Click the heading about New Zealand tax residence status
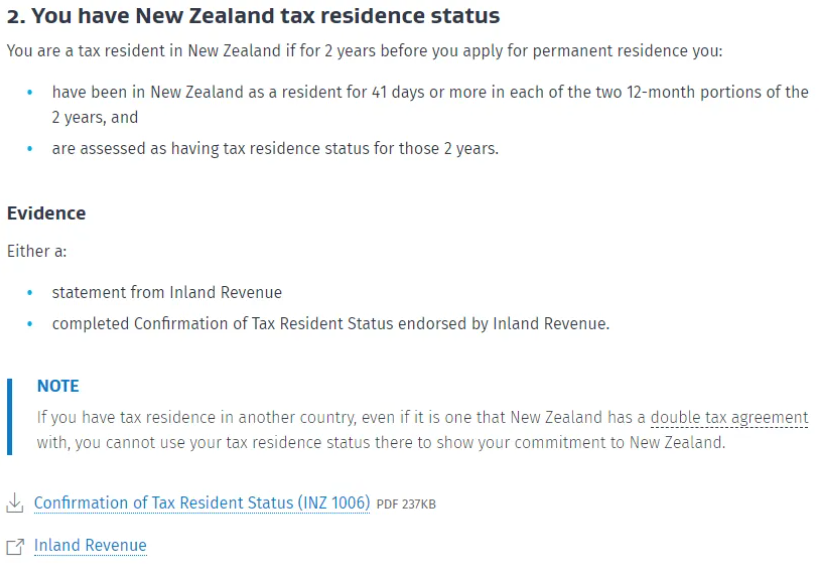Screen dimensions: 826x571 253,16
